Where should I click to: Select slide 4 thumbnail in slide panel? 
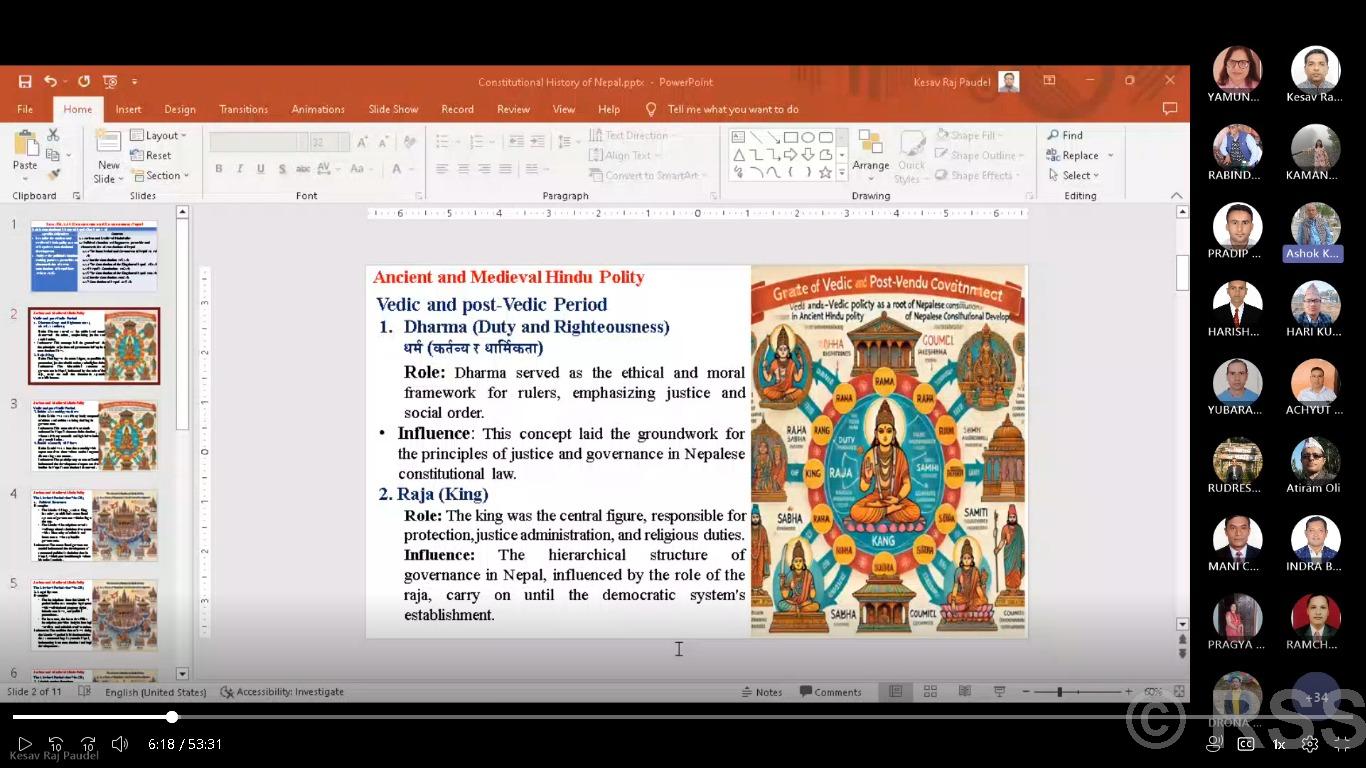[x=94, y=525]
